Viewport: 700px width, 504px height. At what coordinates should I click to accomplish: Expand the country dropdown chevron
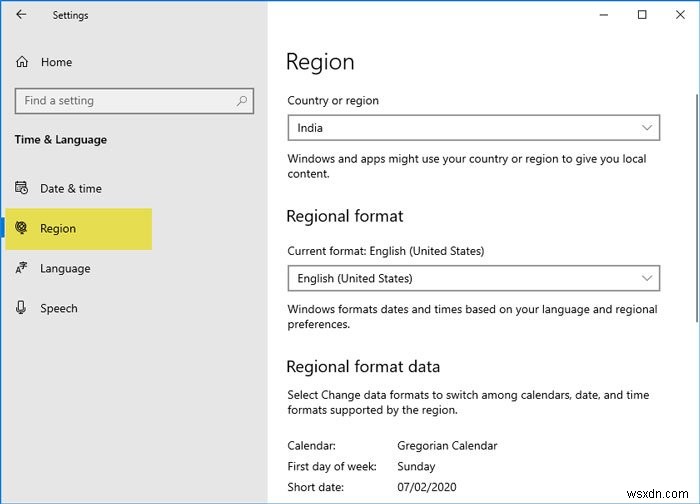[646, 128]
